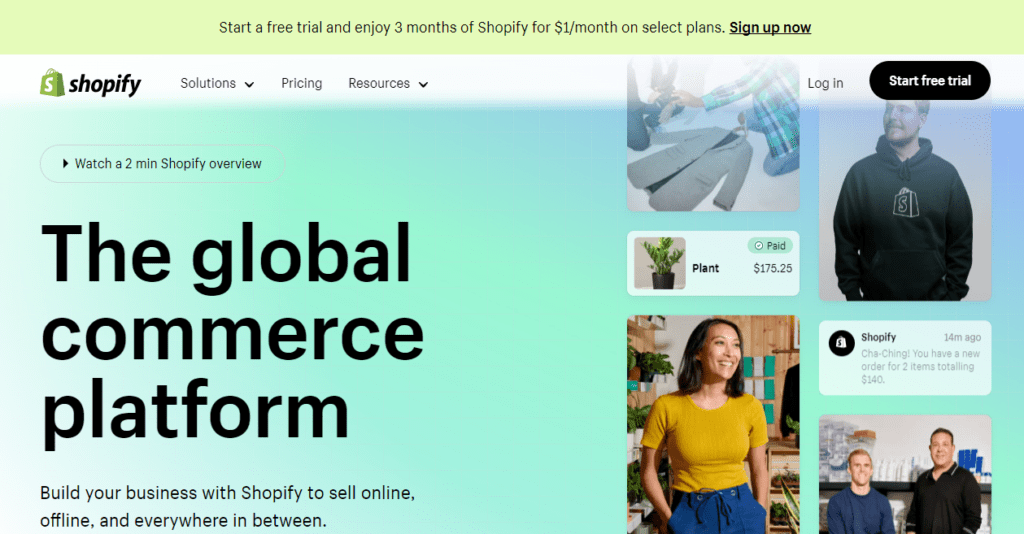Click the woman in yellow shirt photo
Image resolution: width=1024 pixels, height=534 pixels.
(713, 425)
